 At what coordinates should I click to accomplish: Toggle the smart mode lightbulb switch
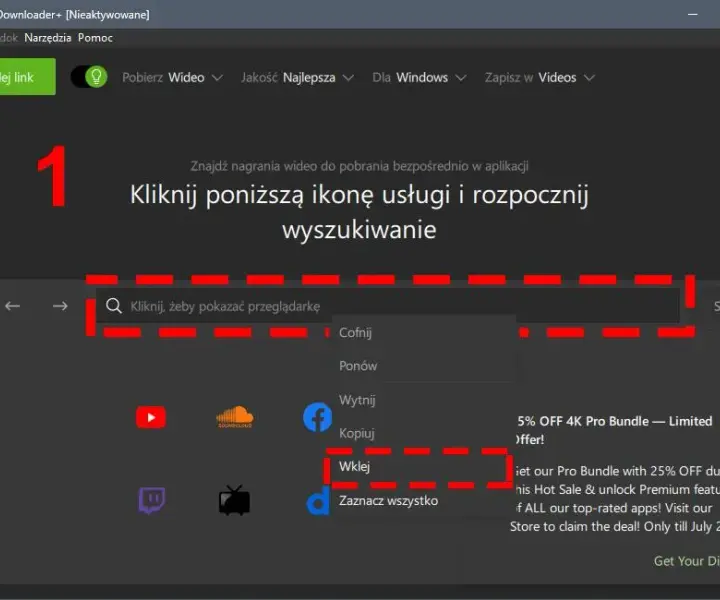[x=89, y=77]
